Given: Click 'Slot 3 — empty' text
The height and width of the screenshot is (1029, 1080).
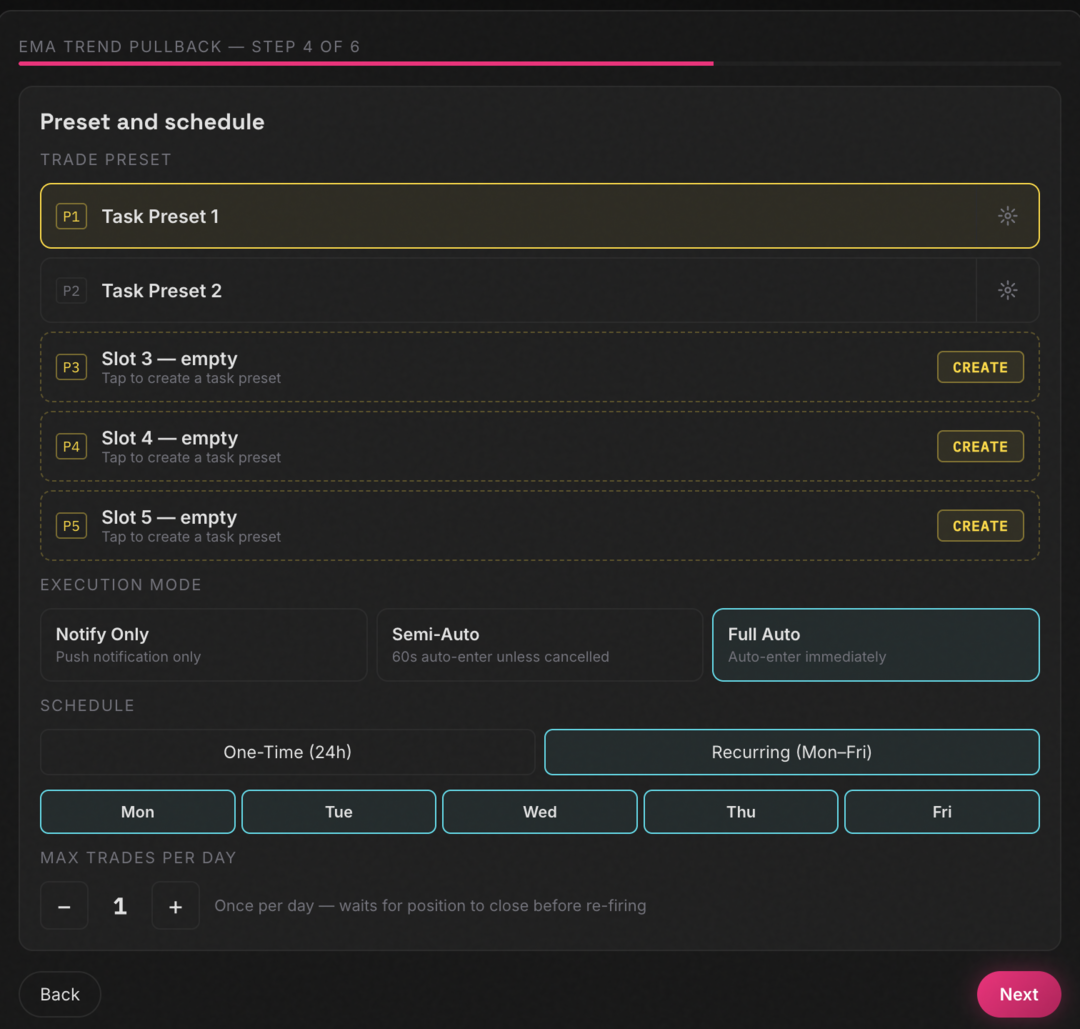Looking at the screenshot, I should [x=169, y=359].
